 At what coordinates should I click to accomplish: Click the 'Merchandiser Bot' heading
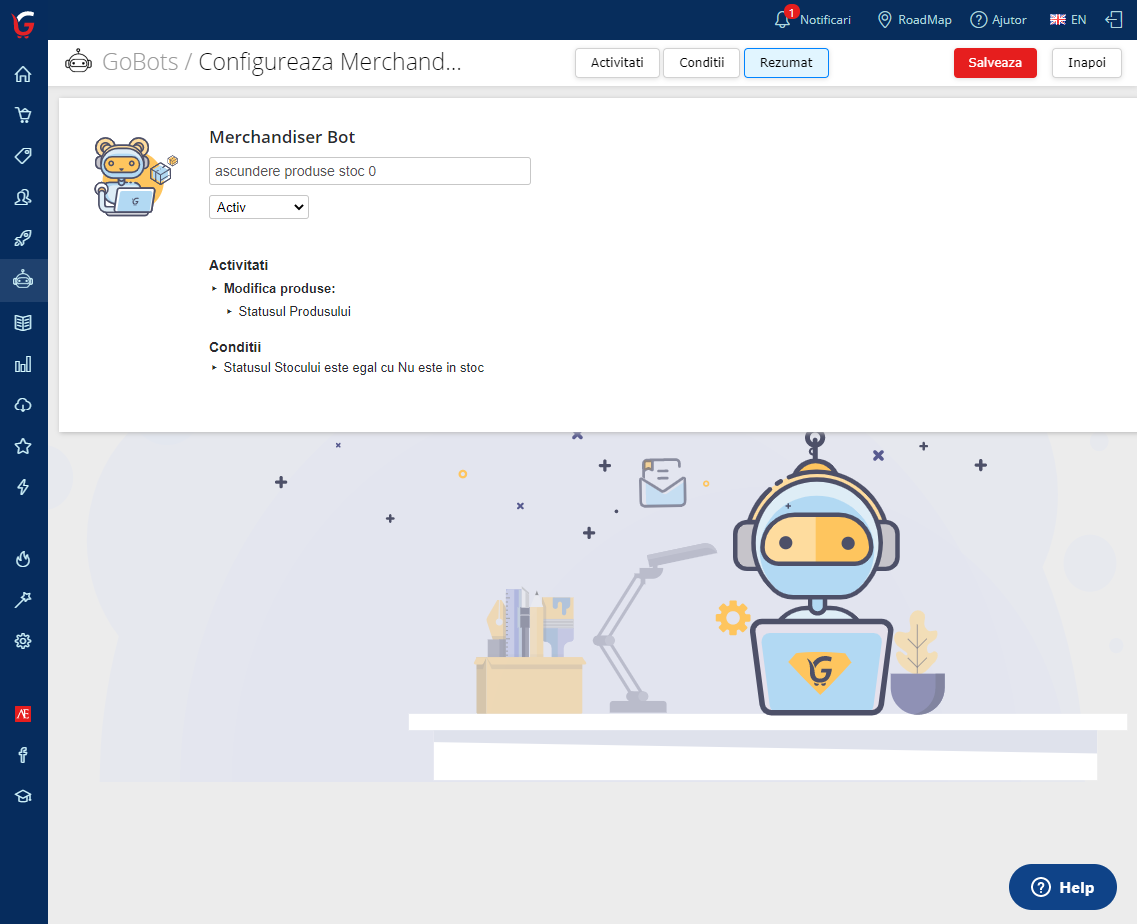pyautogui.click(x=282, y=137)
